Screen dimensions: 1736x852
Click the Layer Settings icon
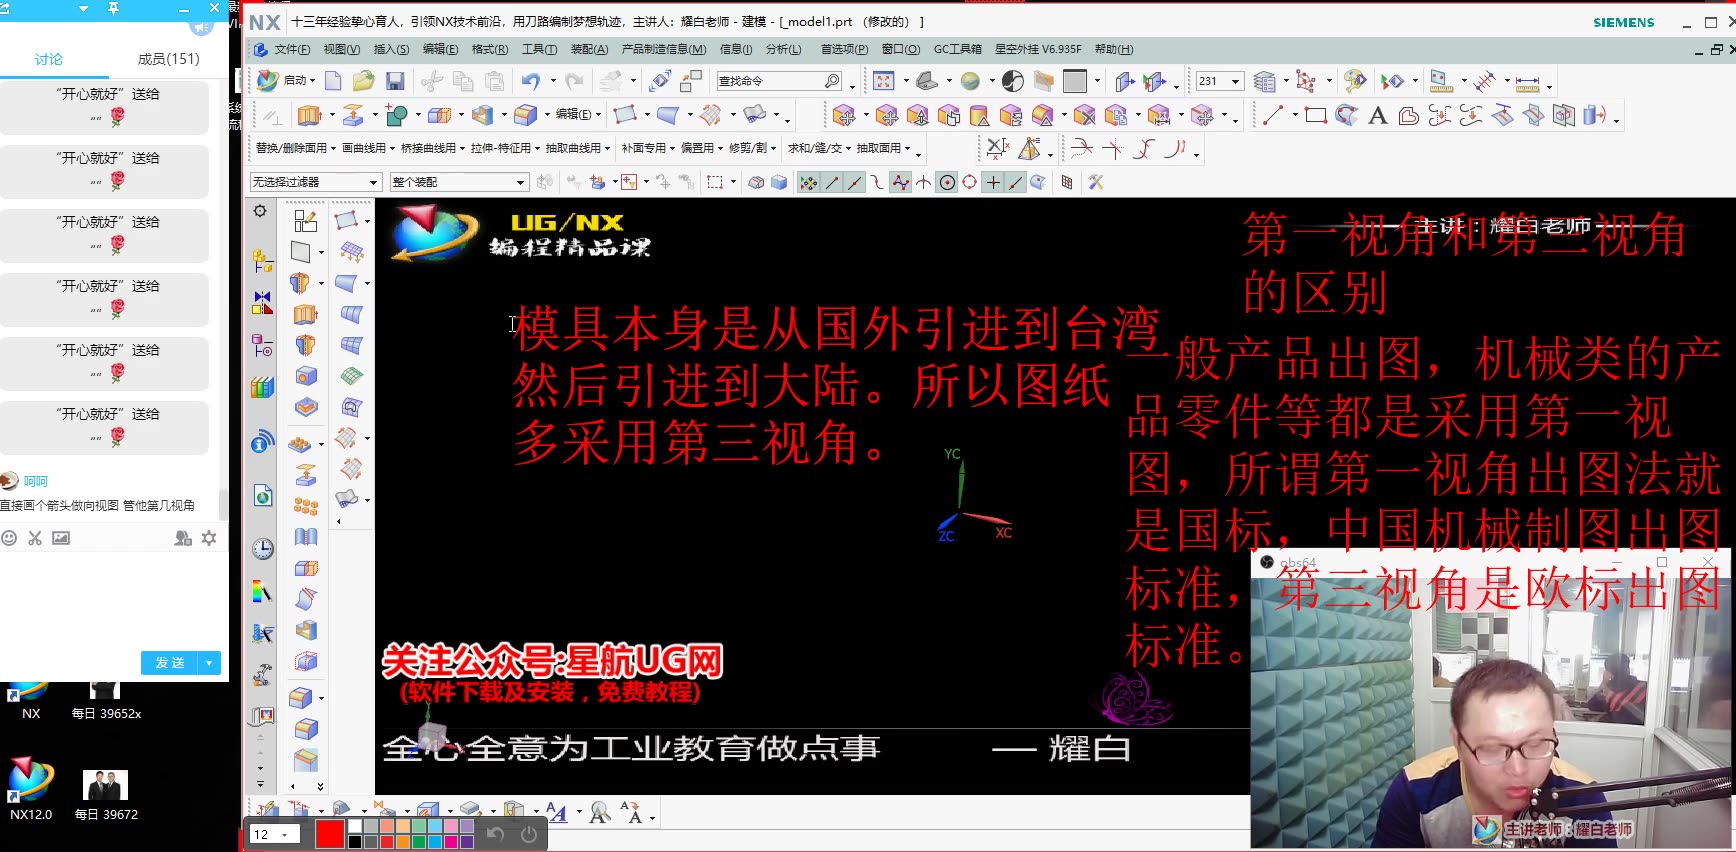click(x=1265, y=81)
